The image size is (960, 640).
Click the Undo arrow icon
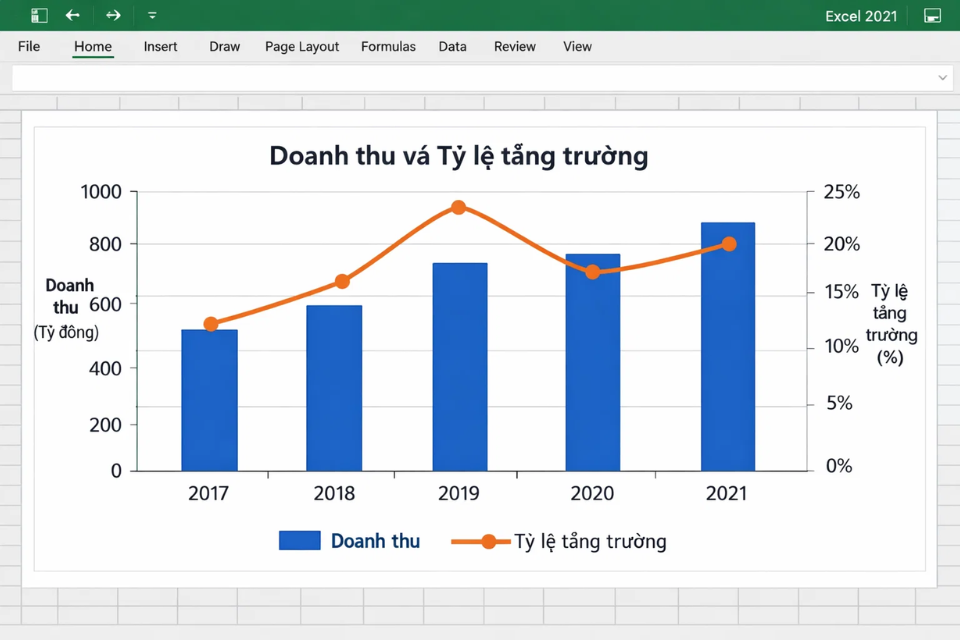coord(73,15)
